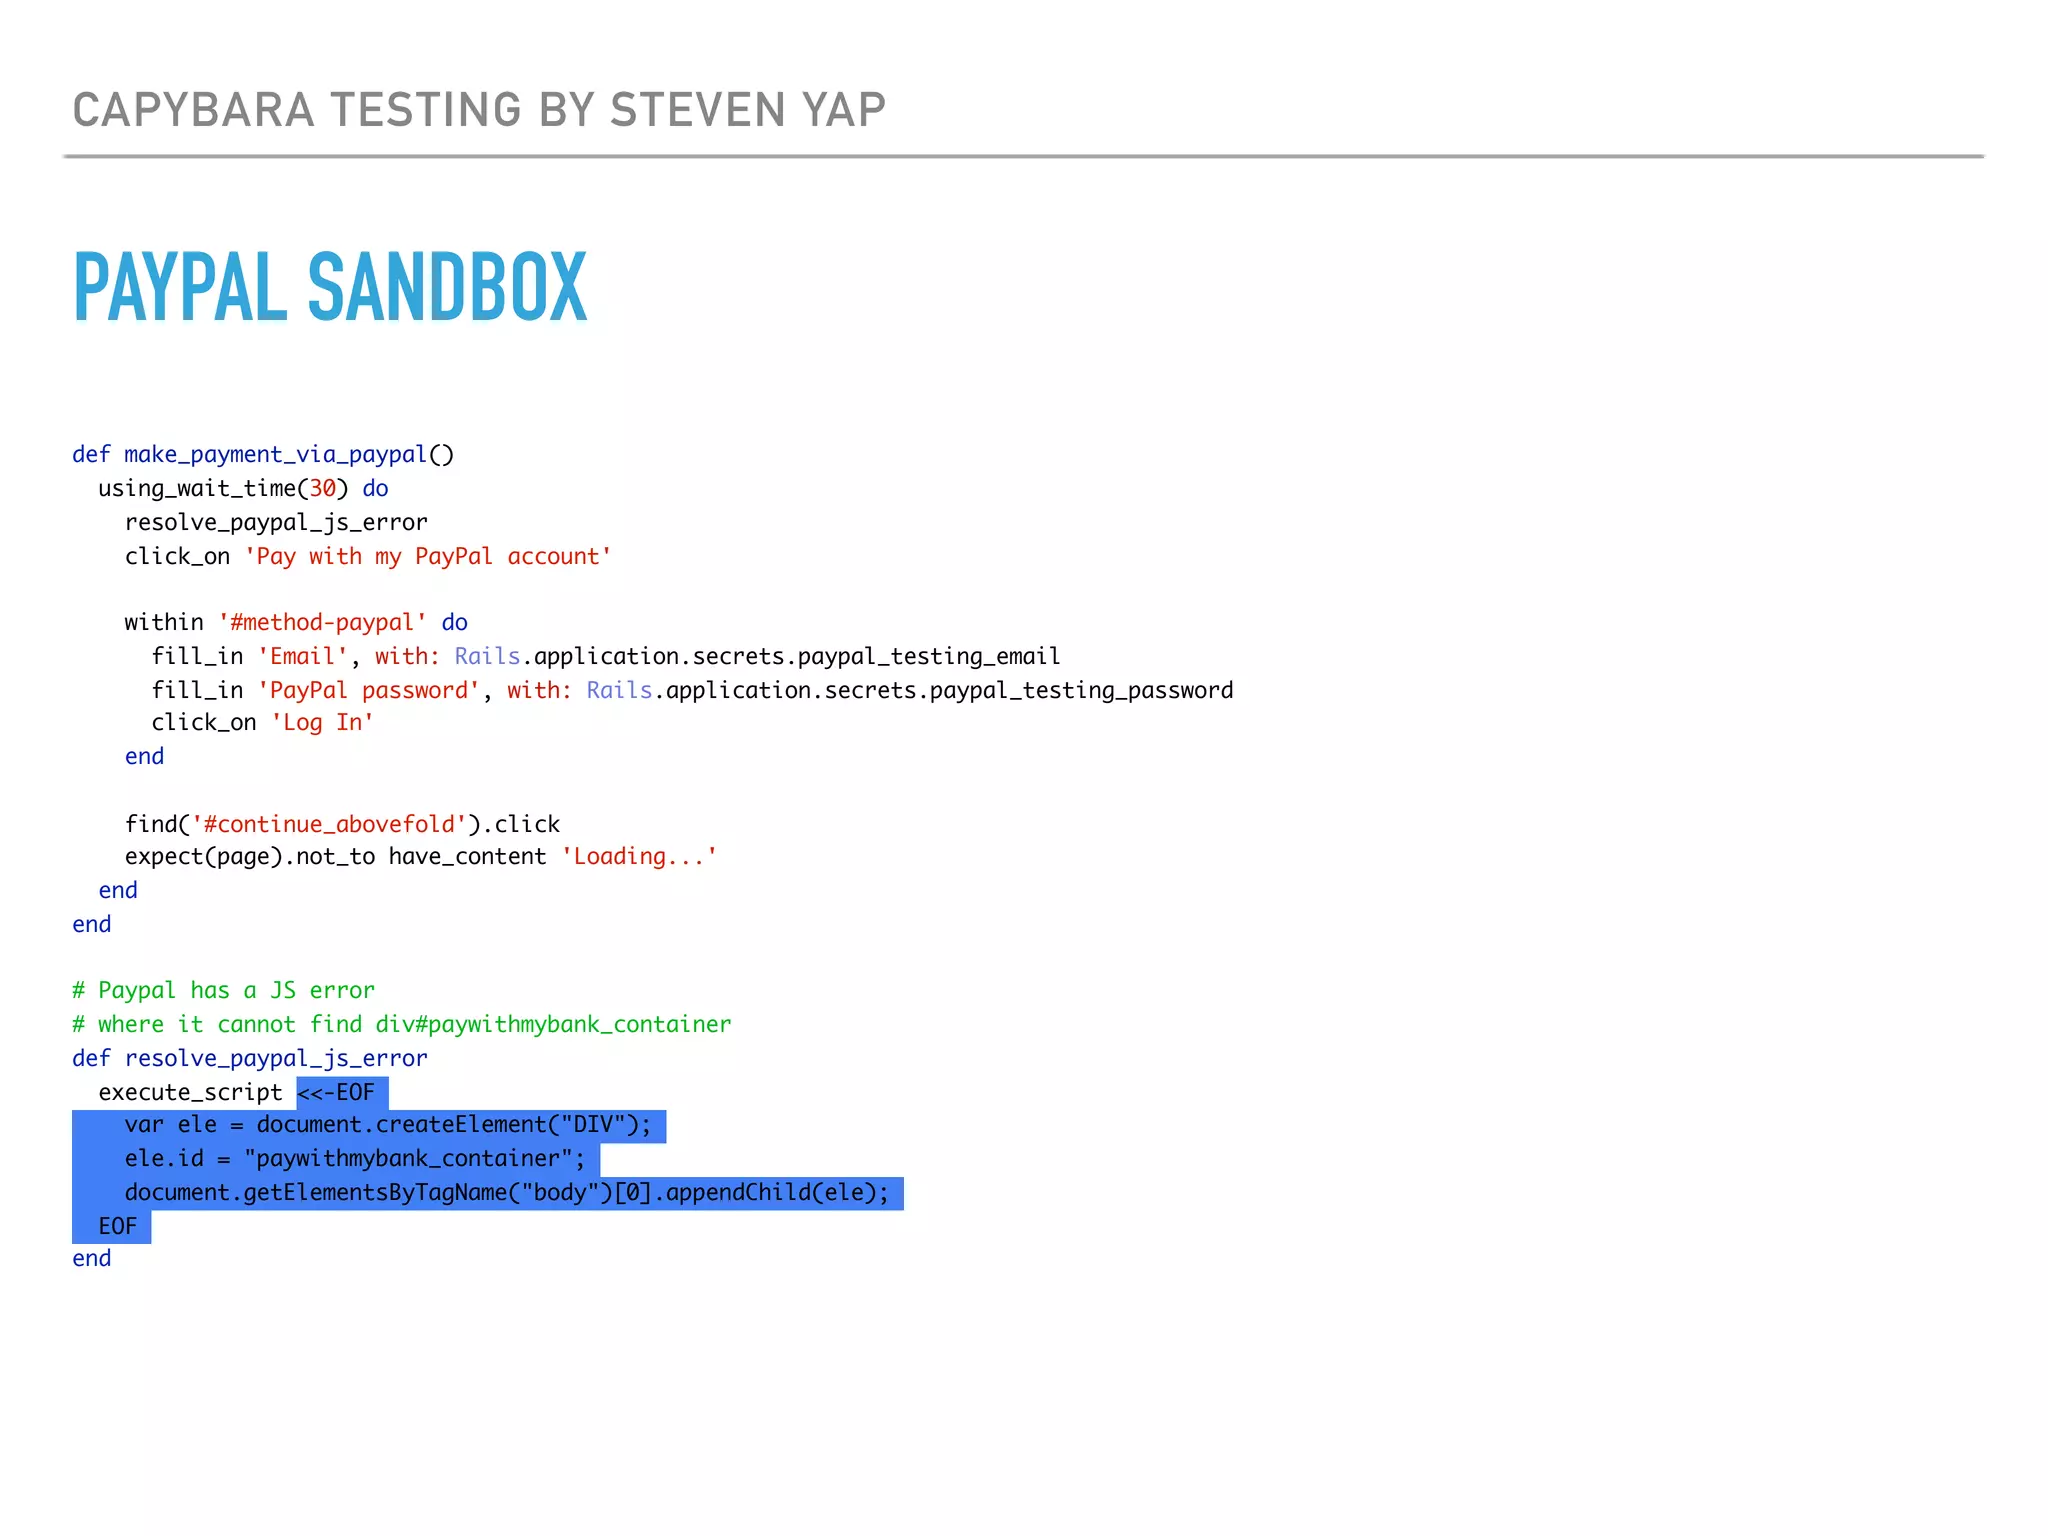Click the find('#continue_abovefold').click line
2048x1536 pixels.
click(342, 825)
